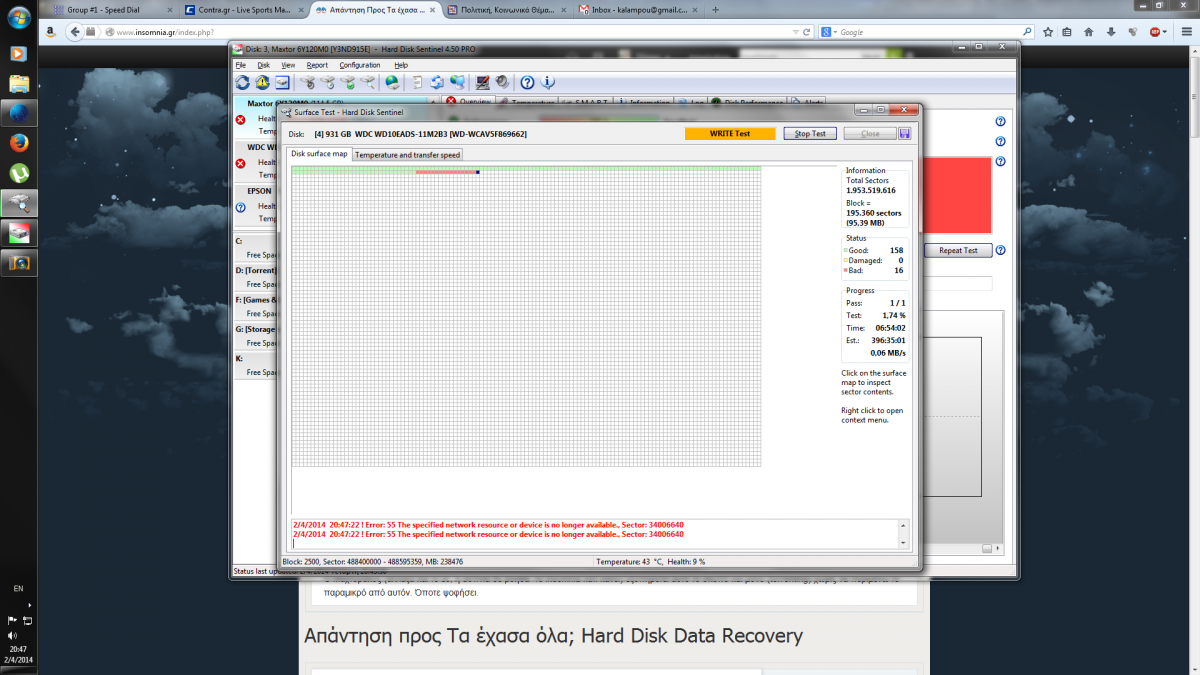
Task: Open the Help menu in Hard Disk Sentinel
Action: coord(401,65)
